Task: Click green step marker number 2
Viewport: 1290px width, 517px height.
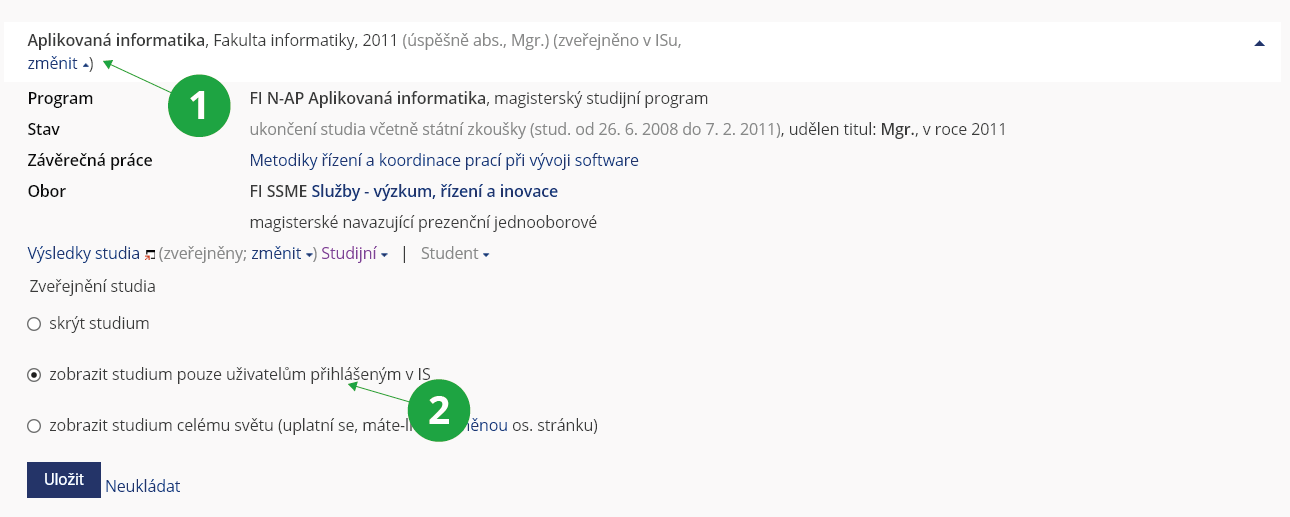Action: 439,410
